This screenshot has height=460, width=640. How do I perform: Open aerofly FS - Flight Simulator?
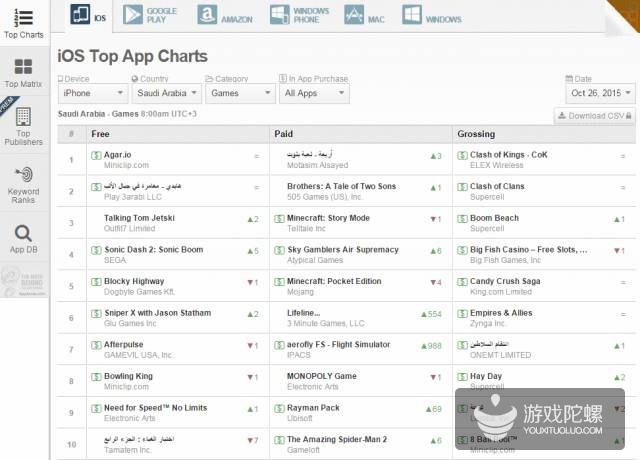338,344
